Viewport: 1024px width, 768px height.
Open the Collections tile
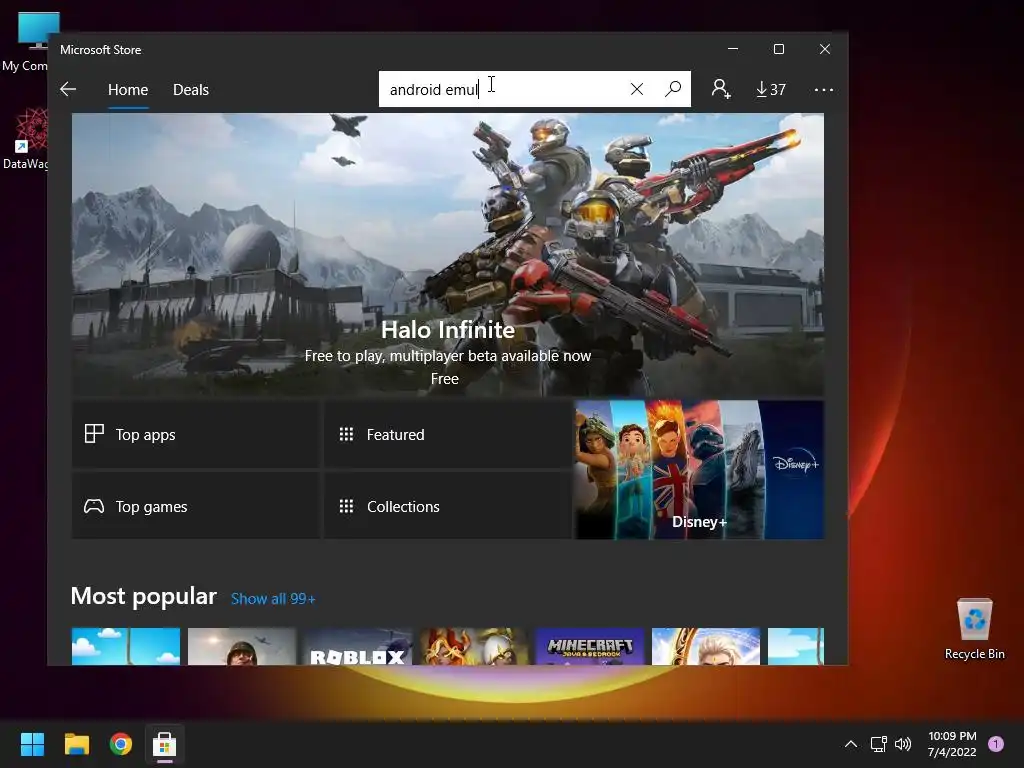448,506
